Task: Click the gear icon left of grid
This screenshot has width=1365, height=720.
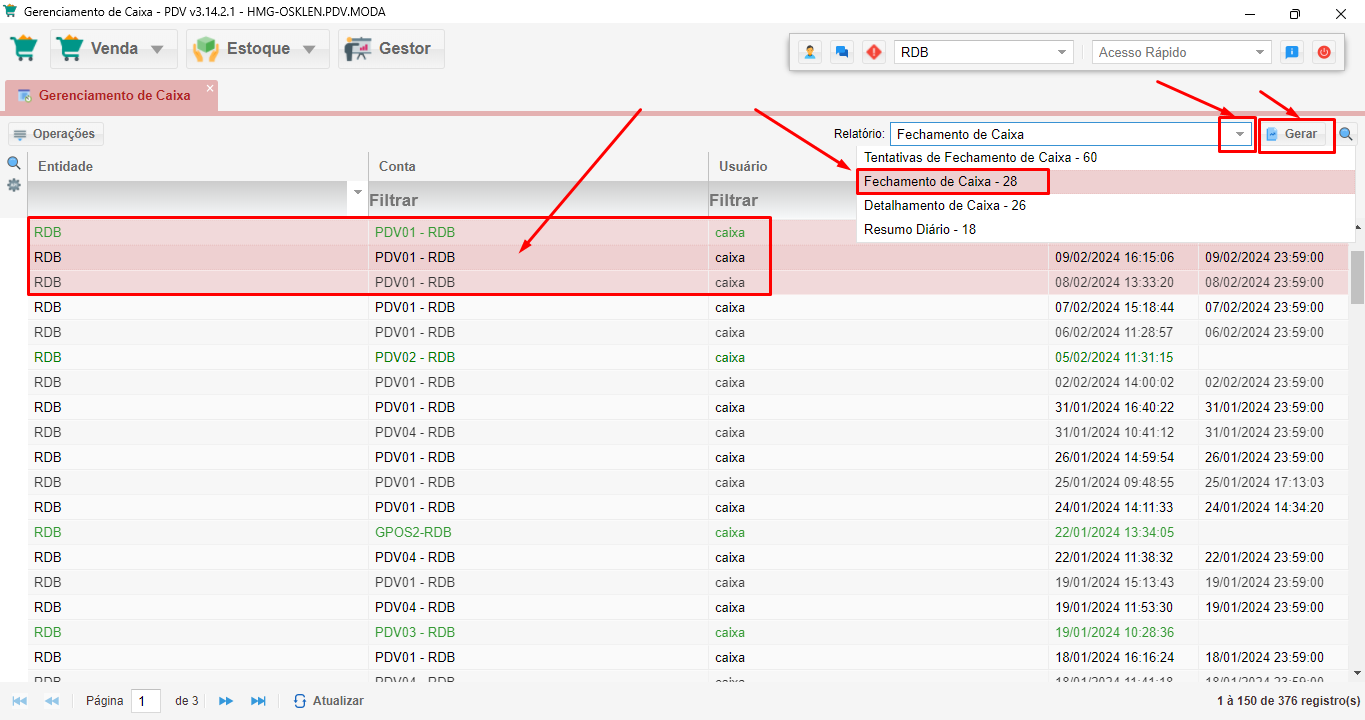Action: (x=14, y=185)
